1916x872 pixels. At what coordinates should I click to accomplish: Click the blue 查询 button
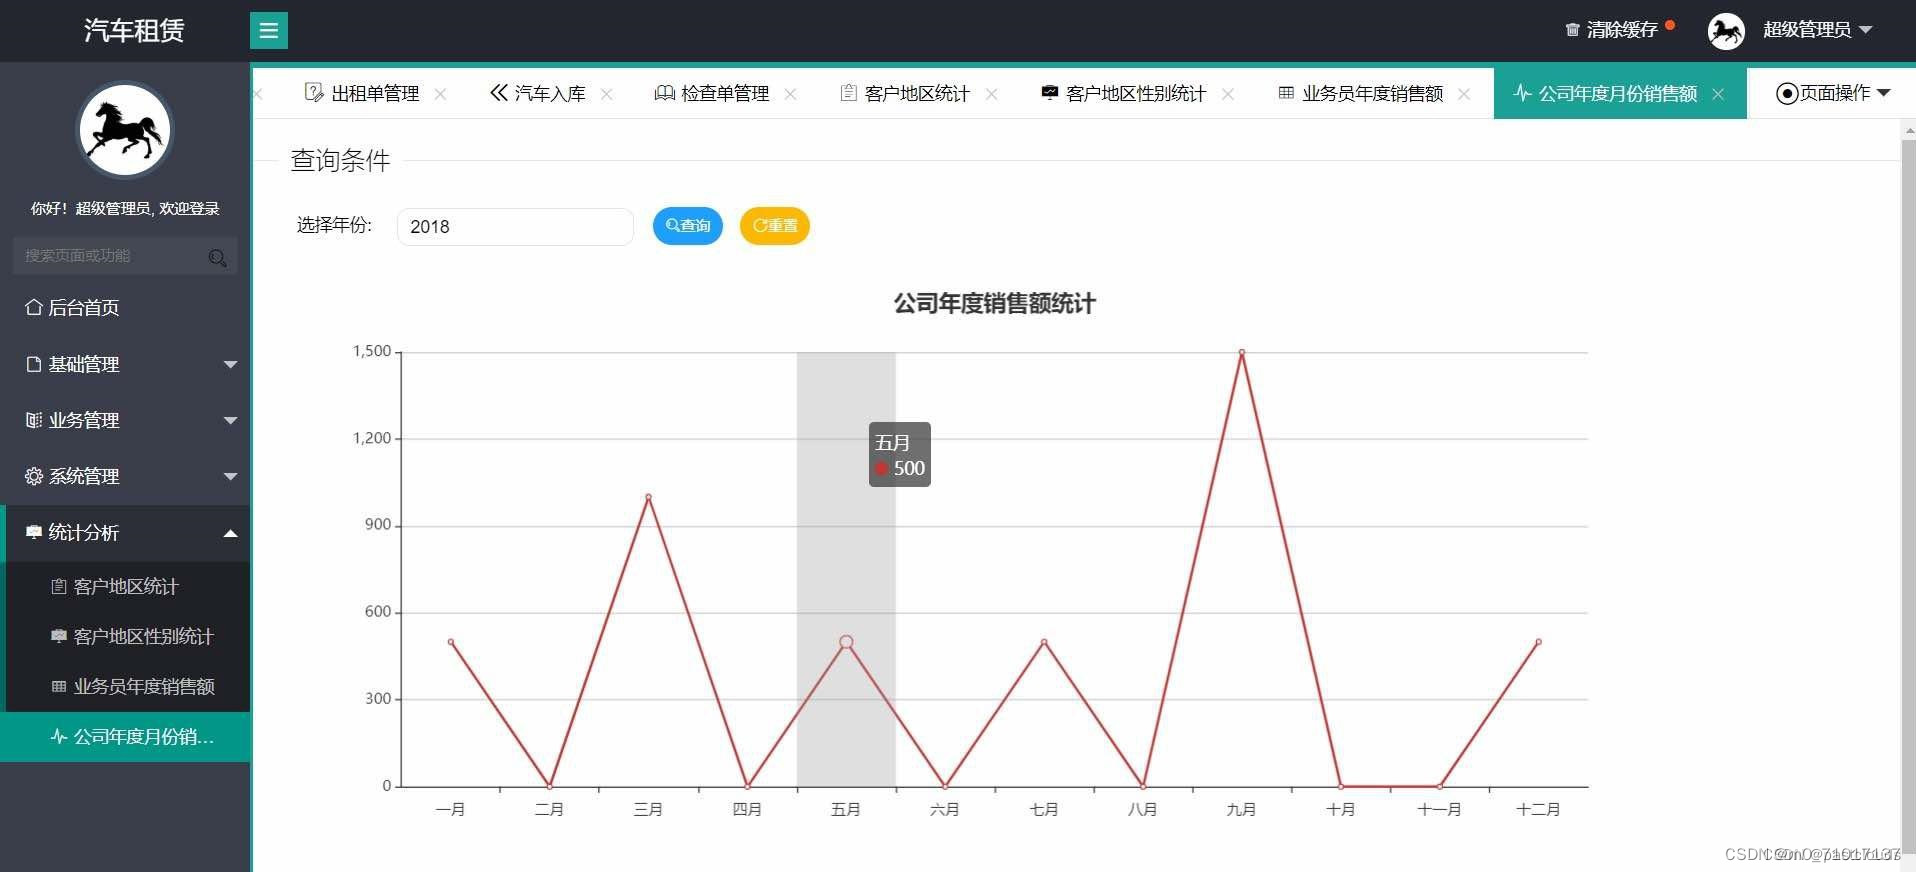pos(688,226)
